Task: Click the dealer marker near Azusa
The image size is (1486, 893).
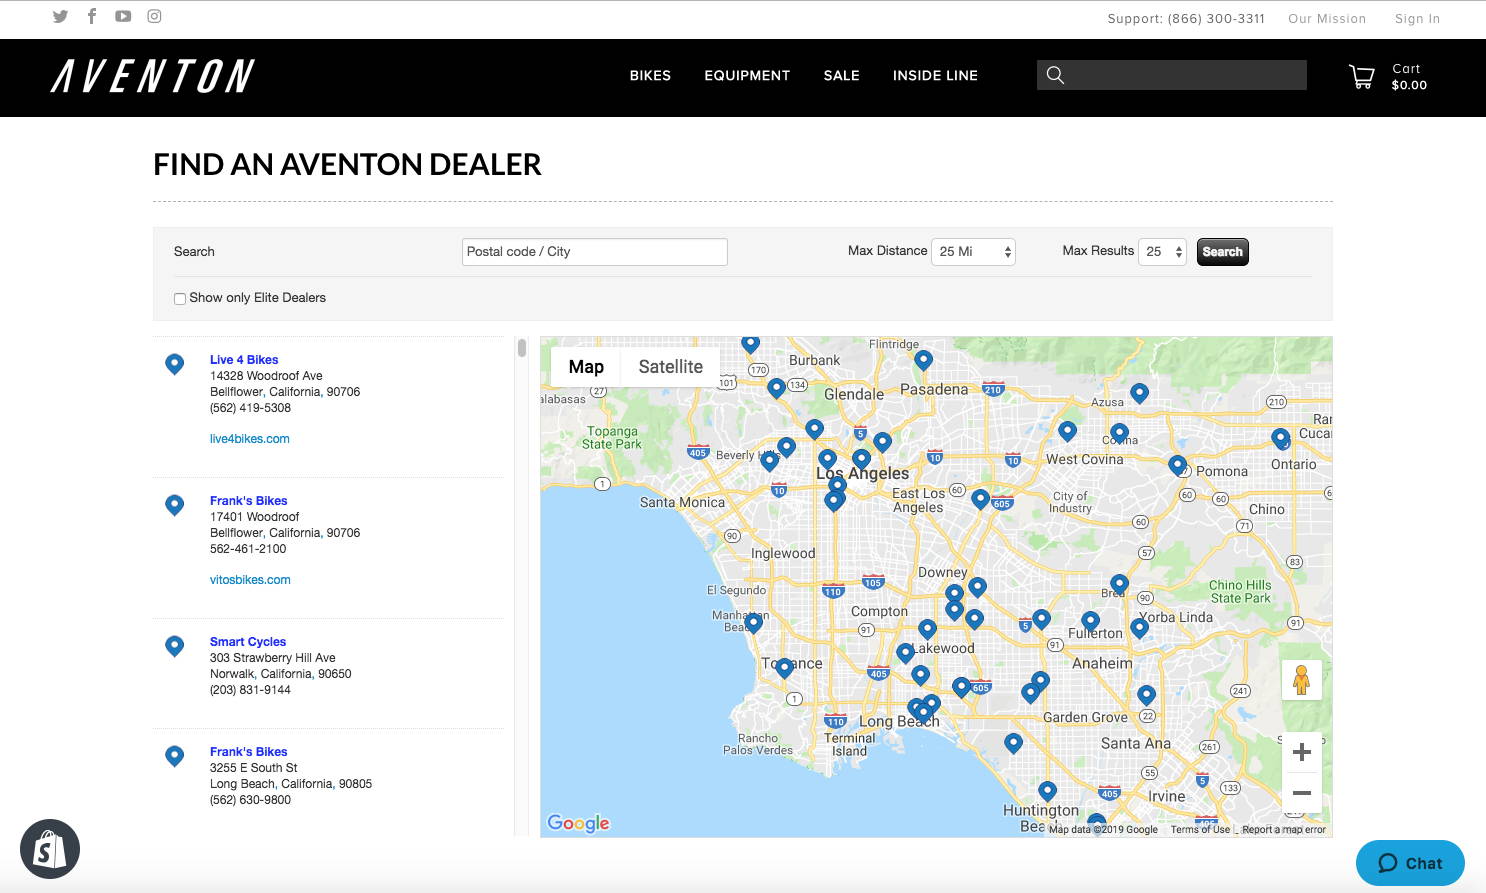Action: tap(1139, 393)
